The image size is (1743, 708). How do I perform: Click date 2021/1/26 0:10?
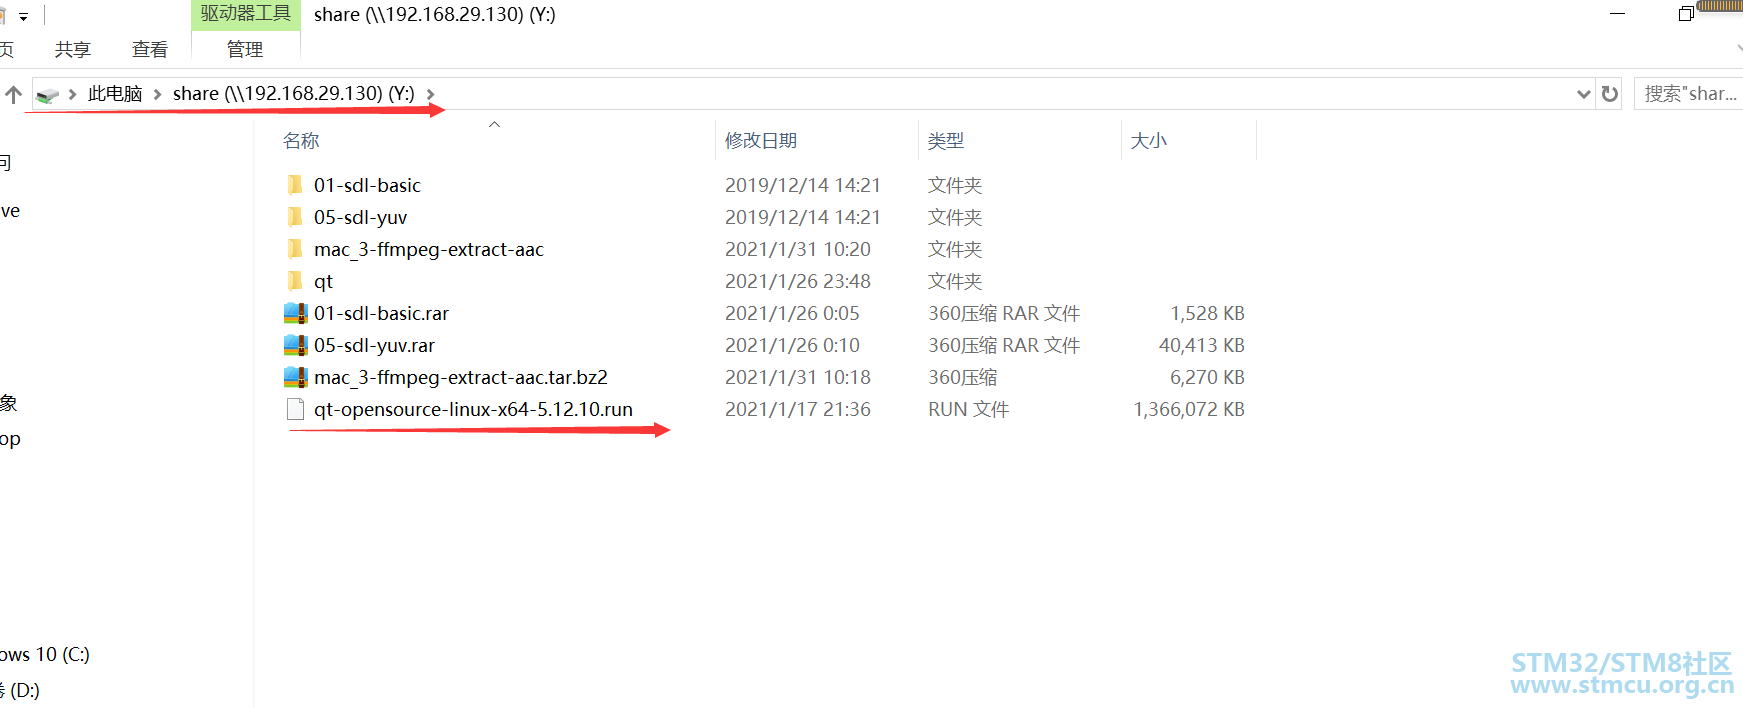[792, 345]
